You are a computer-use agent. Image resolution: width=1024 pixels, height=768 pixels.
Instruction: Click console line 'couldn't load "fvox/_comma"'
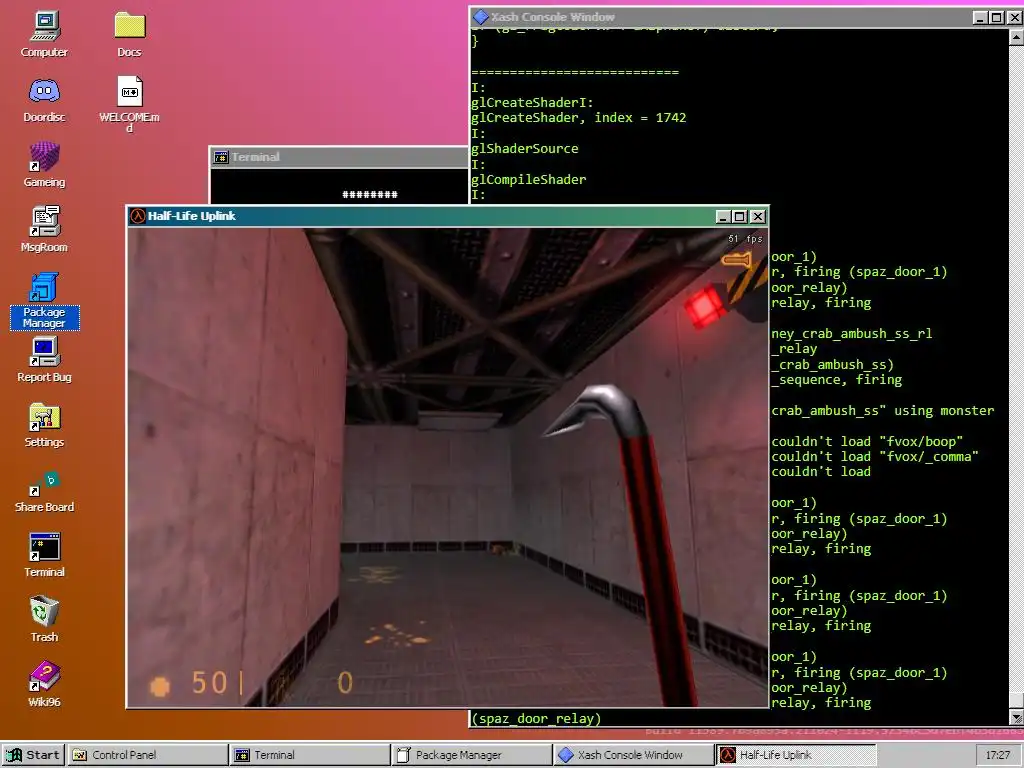click(874, 456)
